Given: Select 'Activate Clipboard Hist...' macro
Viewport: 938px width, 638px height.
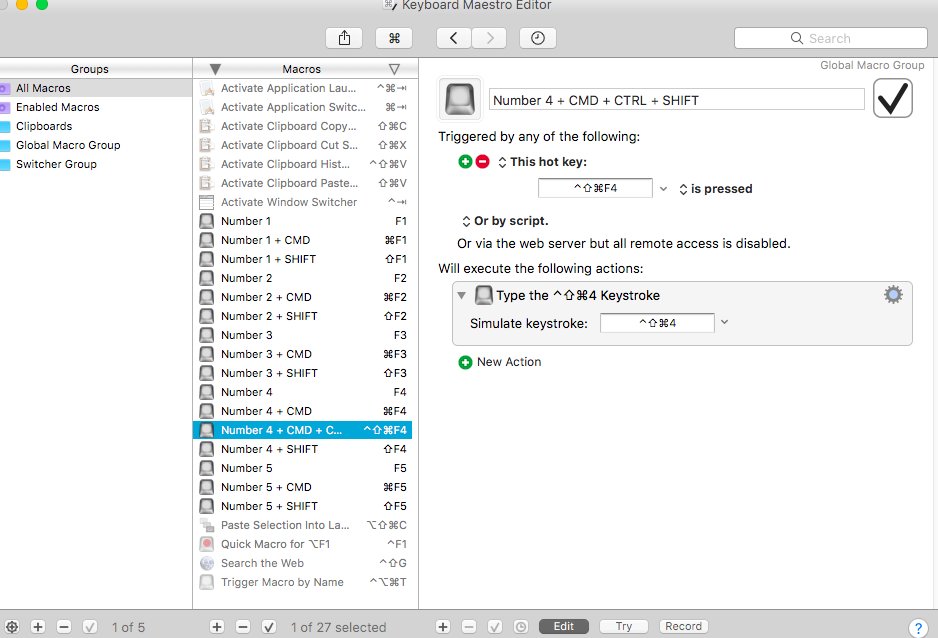Looking at the screenshot, I should point(303,164).
